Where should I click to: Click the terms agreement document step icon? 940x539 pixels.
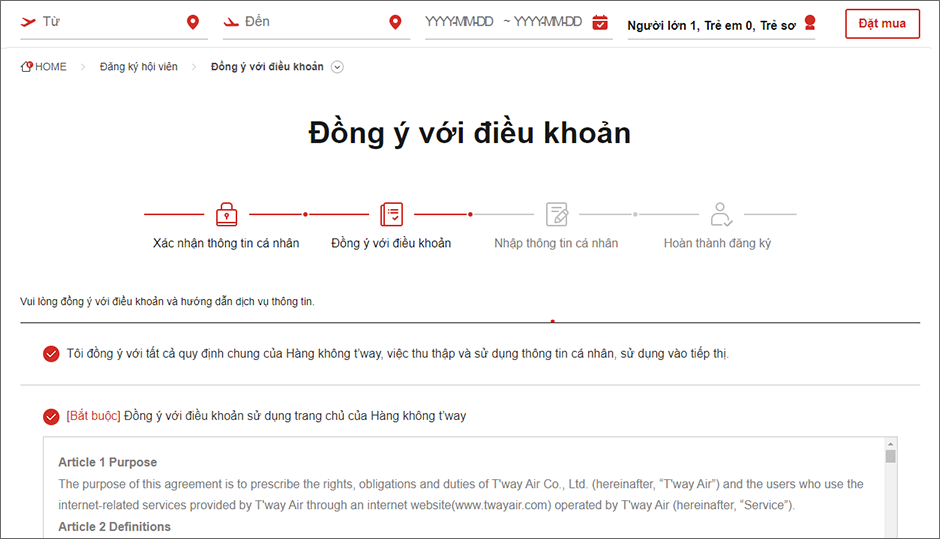(x=391, y=214)
